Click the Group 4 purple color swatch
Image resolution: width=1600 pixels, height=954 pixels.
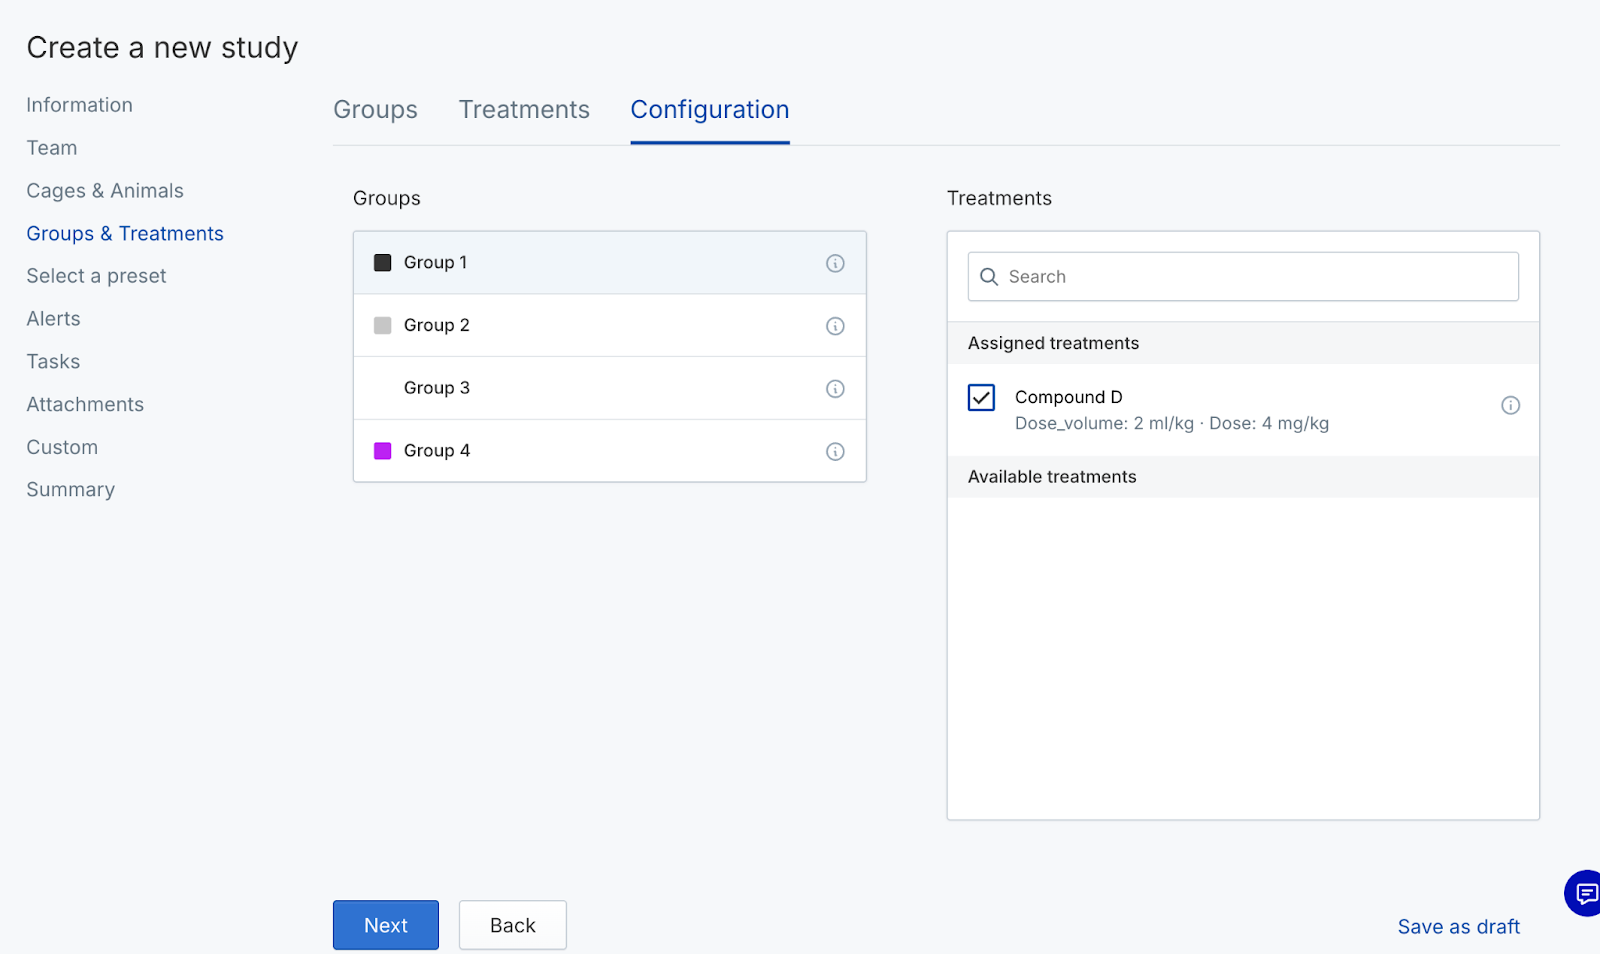click(x=382, y=451)
